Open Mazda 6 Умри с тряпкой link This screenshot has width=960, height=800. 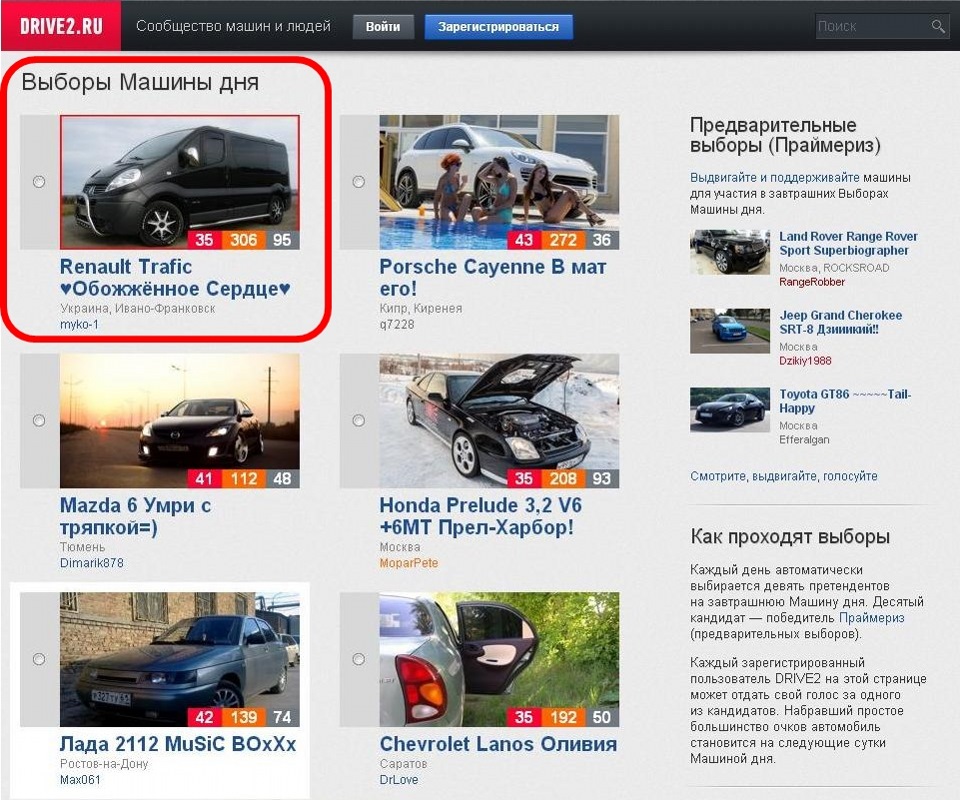click(135, 516)
